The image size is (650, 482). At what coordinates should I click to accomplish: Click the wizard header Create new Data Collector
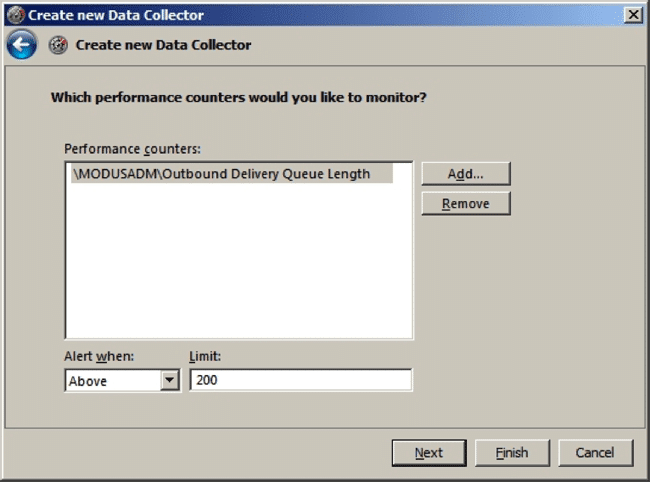pos(163,45)
